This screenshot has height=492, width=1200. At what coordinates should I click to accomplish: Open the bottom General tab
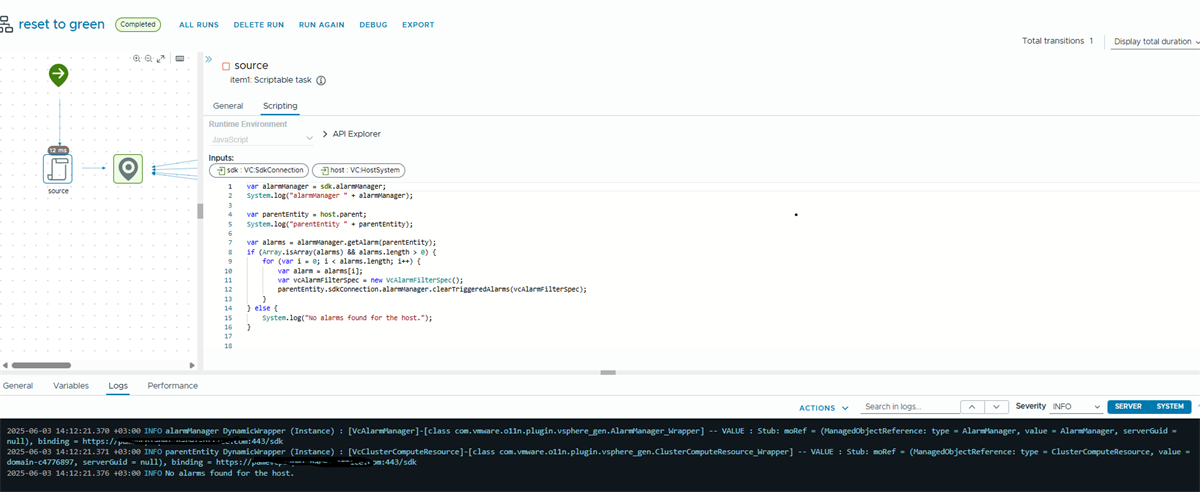tap(18, 385)
